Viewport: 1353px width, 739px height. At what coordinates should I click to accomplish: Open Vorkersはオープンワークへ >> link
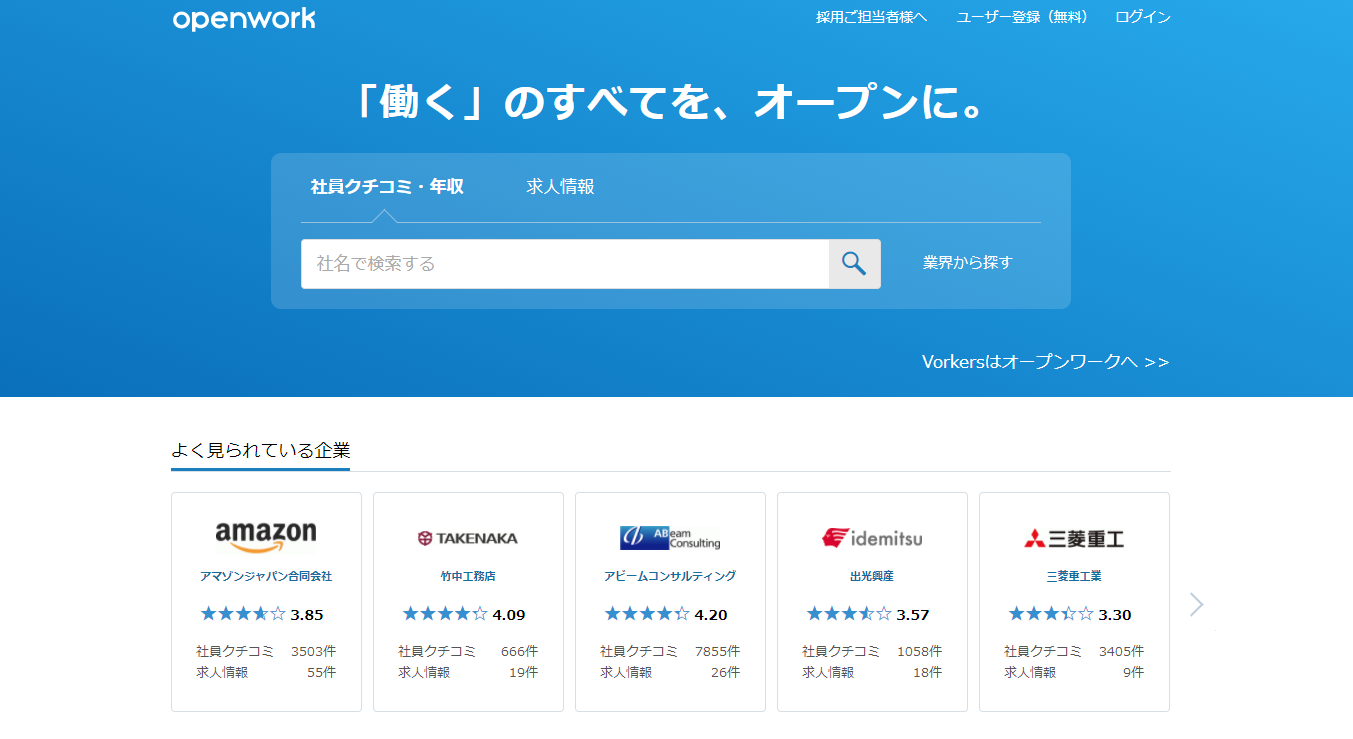(1045, 361)
